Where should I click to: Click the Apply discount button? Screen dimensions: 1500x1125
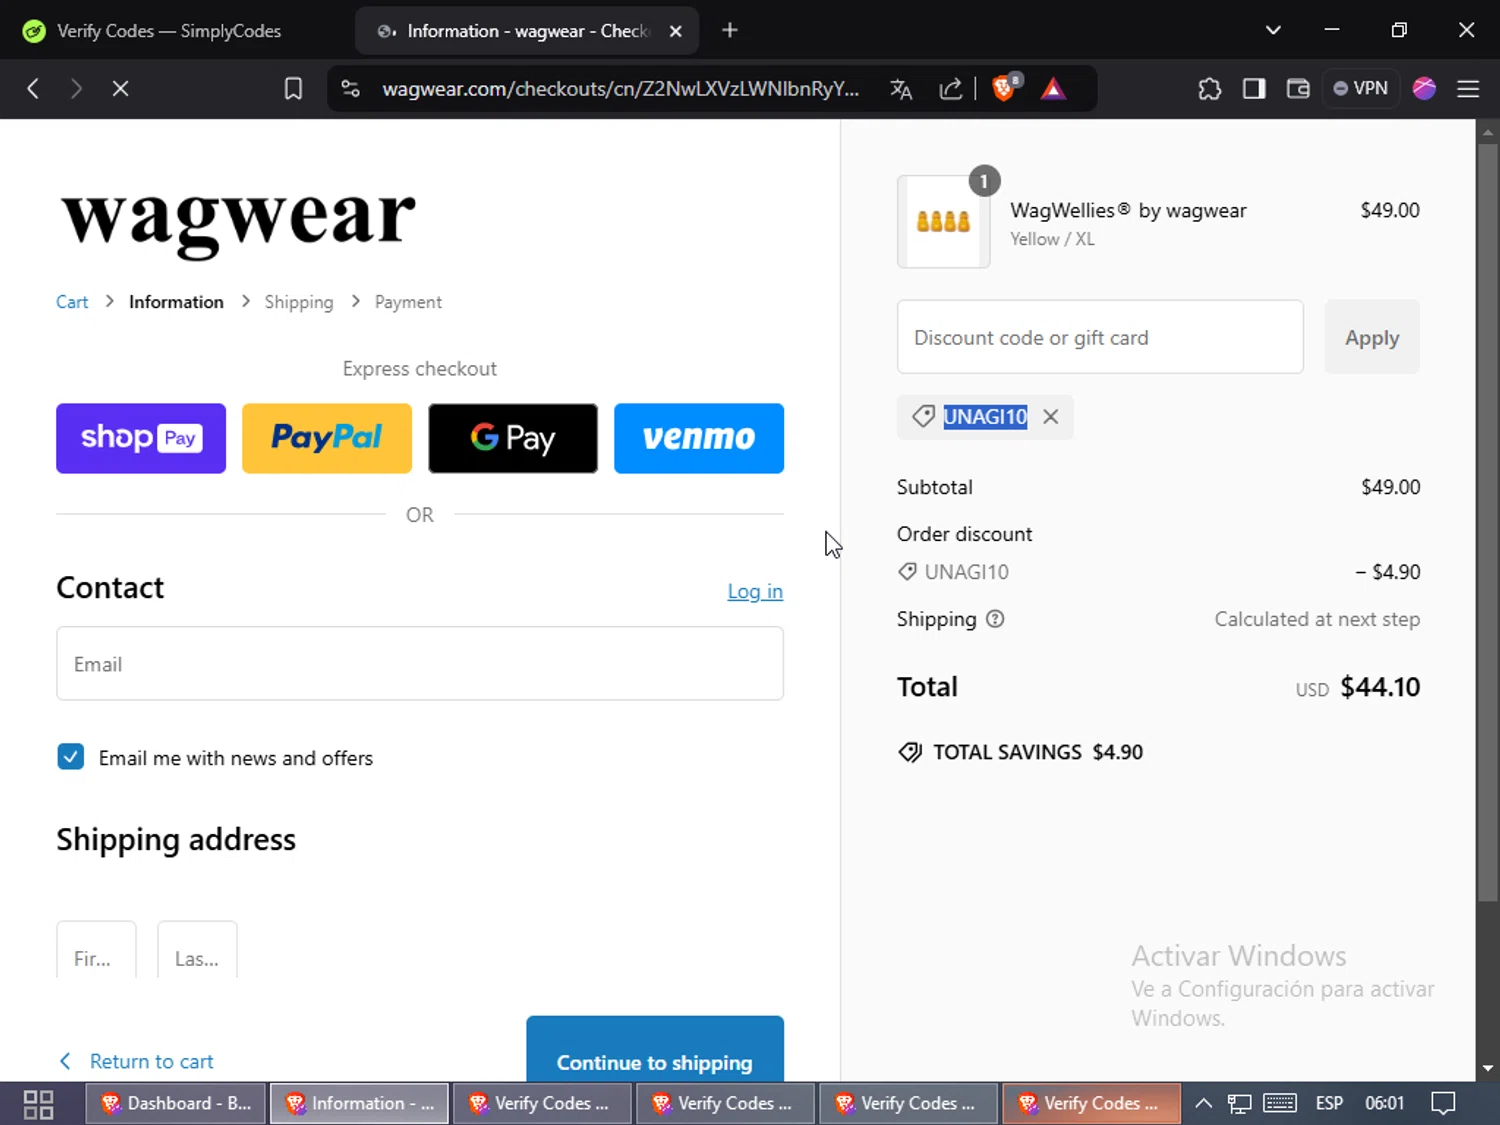point(1372,337)
